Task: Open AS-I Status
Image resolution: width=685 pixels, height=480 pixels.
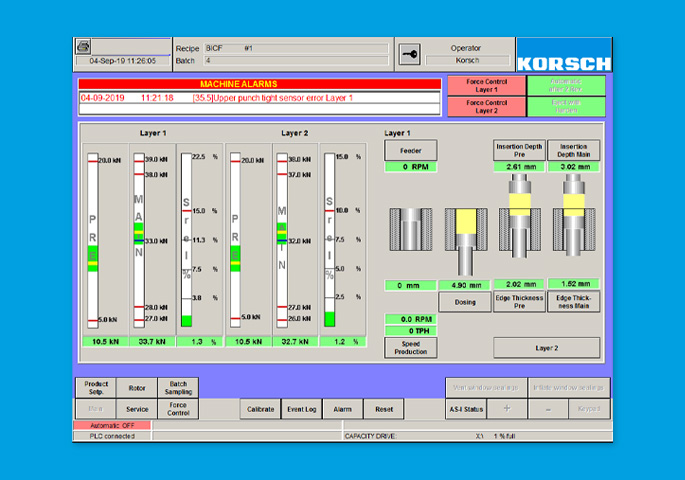Action: click(x=466, y=409)
